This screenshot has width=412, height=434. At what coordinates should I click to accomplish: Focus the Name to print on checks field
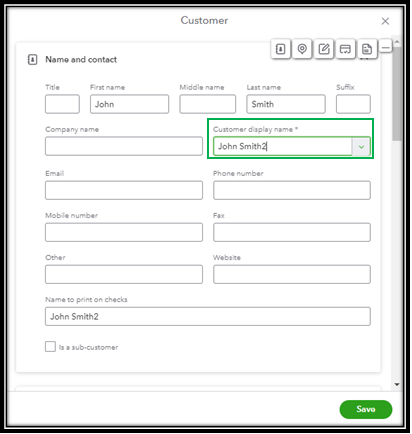click(x=208, y=316)
